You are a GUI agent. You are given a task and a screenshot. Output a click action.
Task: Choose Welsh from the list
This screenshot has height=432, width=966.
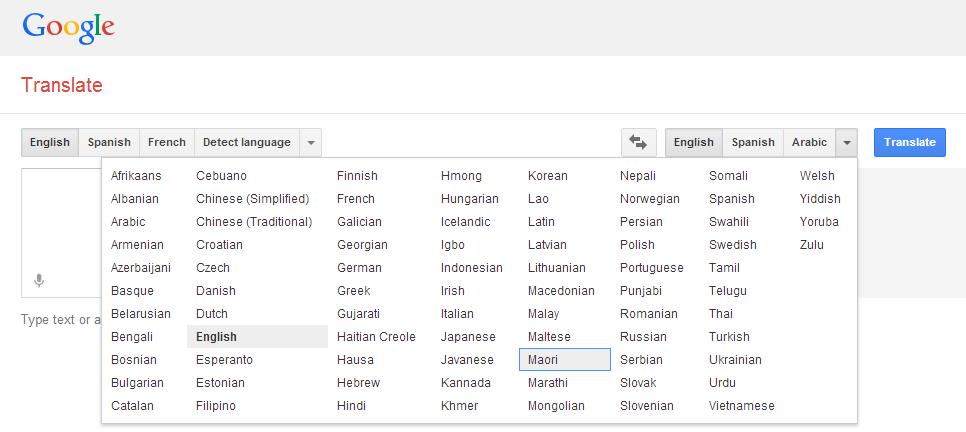(817, 176)
